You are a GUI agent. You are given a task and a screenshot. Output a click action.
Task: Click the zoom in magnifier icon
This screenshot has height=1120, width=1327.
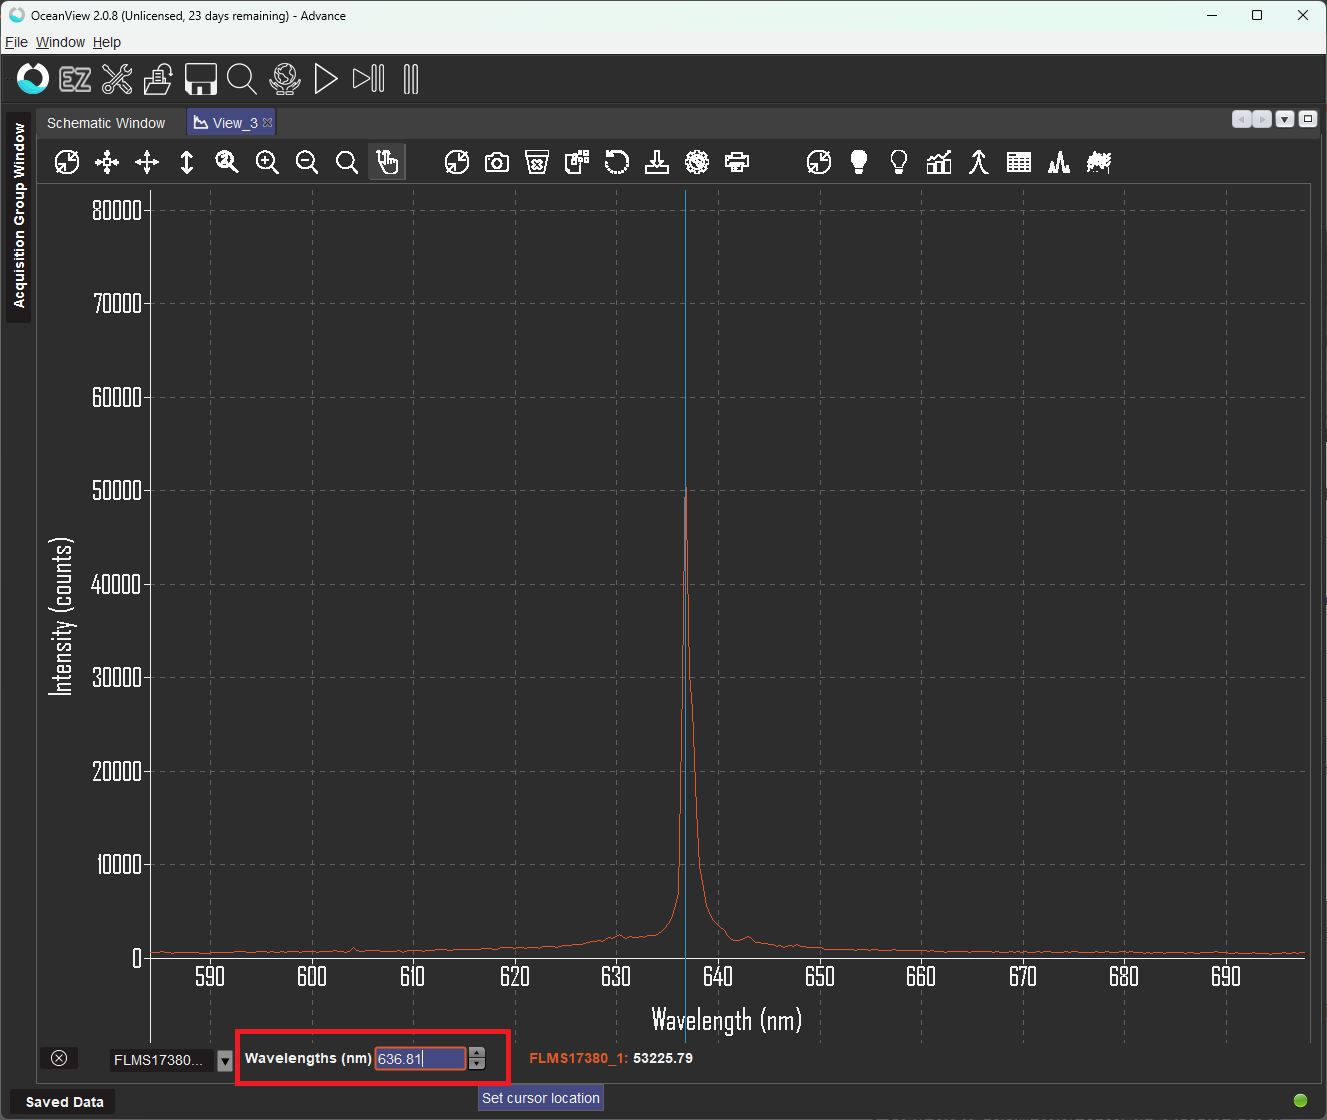coord(267,162)
